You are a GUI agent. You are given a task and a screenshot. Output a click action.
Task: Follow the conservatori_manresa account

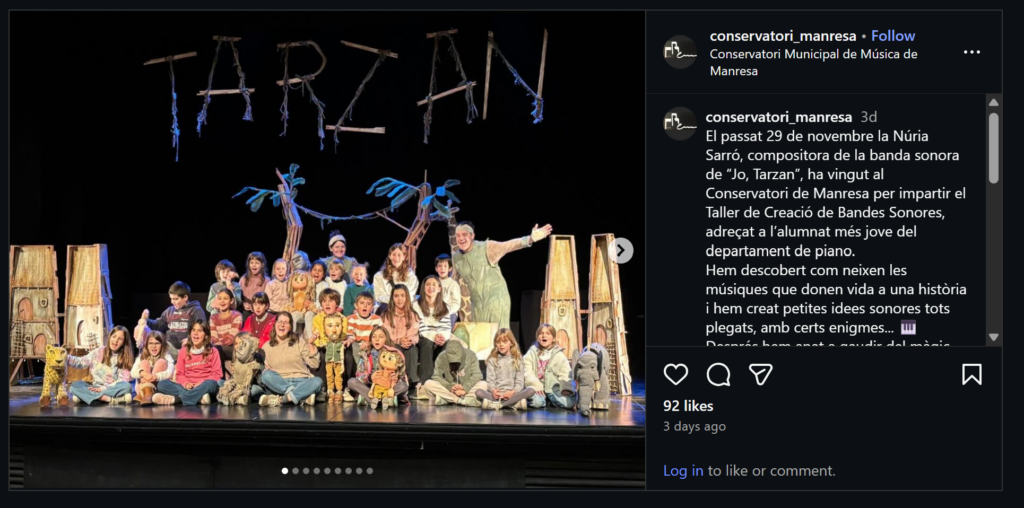(893, 36)
